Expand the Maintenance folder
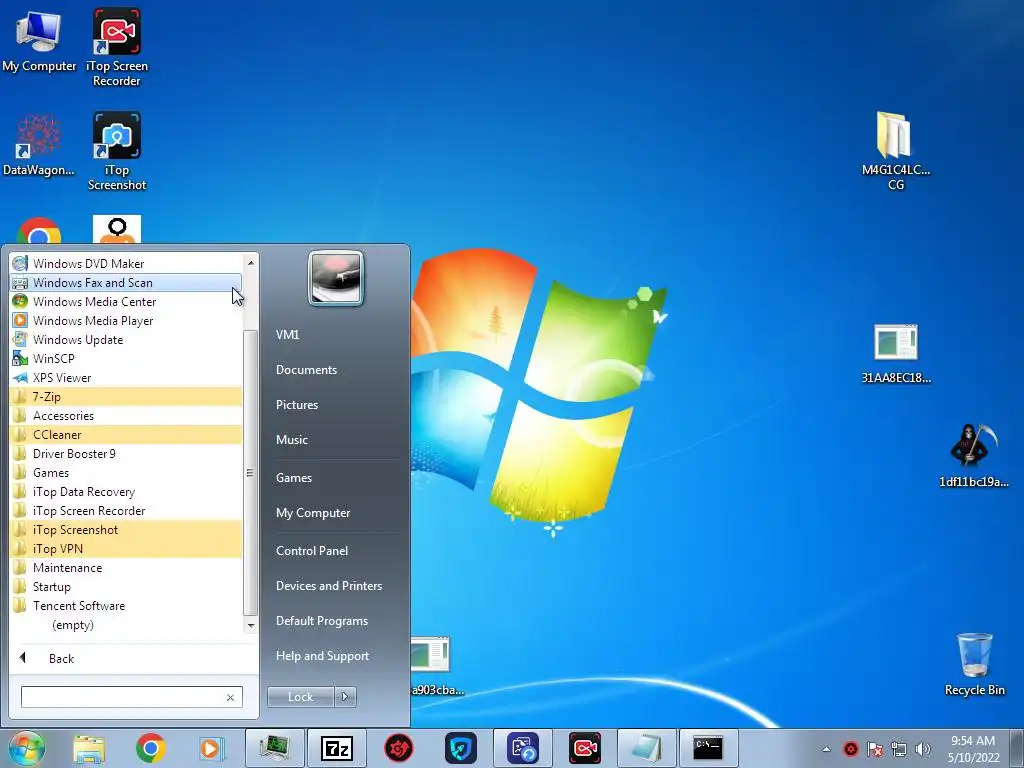The width and height of the screenshot is (1024, 768). (x=126, y=568)
